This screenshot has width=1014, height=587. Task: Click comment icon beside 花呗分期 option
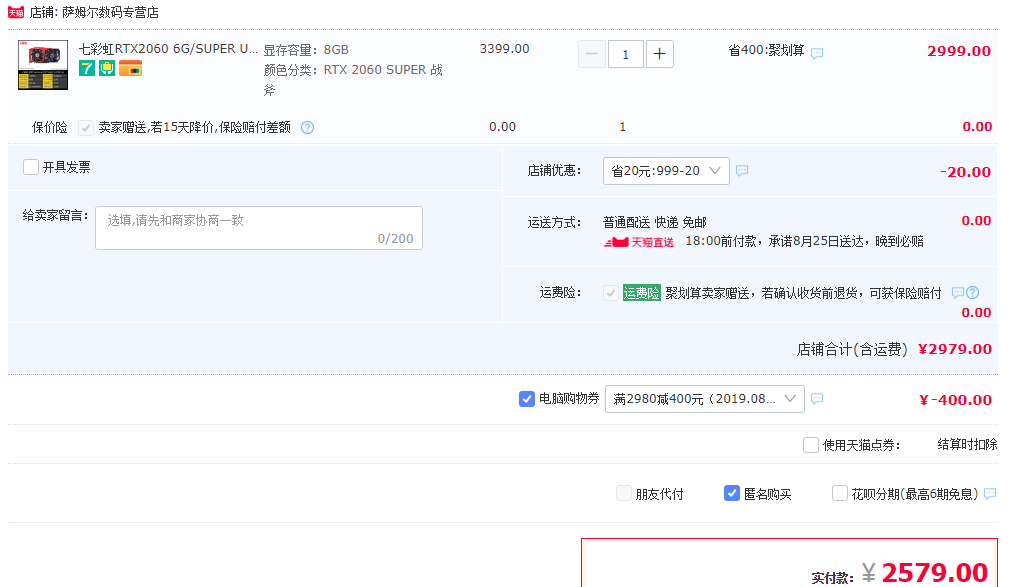coord(990,494)
